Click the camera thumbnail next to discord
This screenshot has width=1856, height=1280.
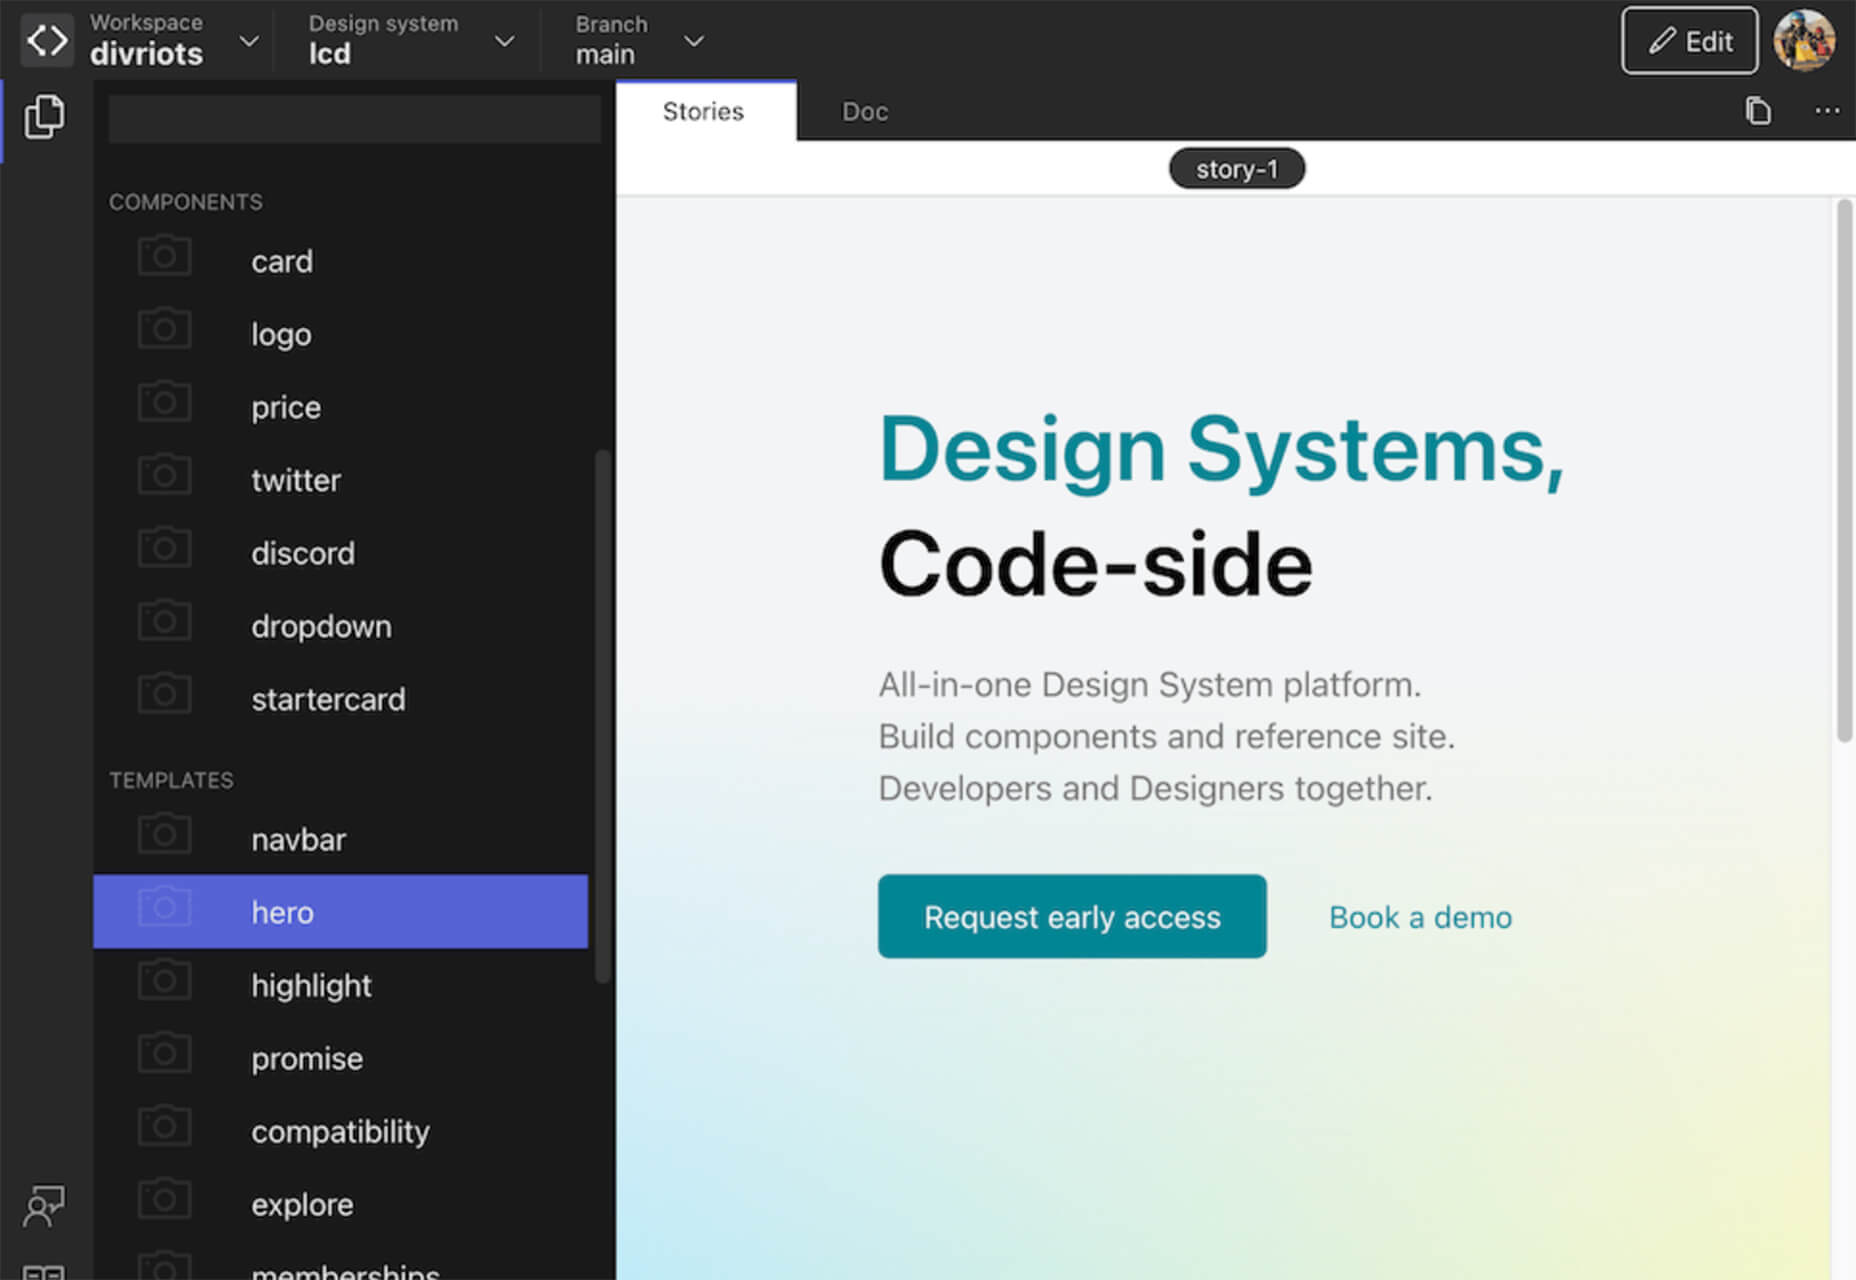164,548
